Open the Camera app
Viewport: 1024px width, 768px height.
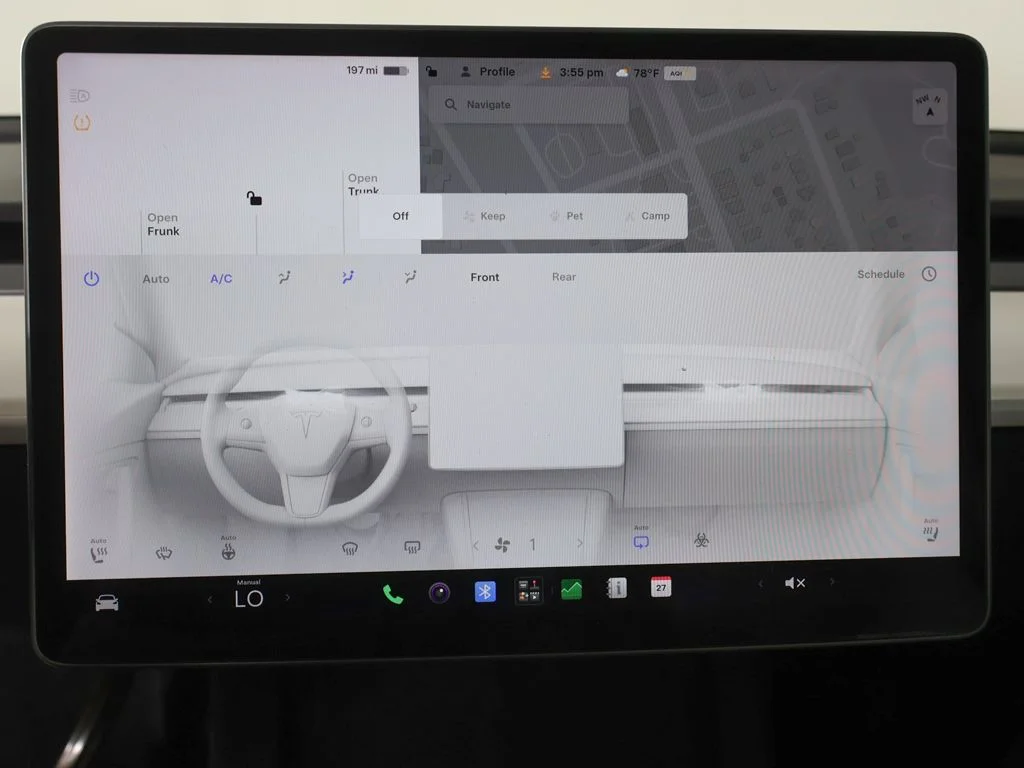coord(440,593)
